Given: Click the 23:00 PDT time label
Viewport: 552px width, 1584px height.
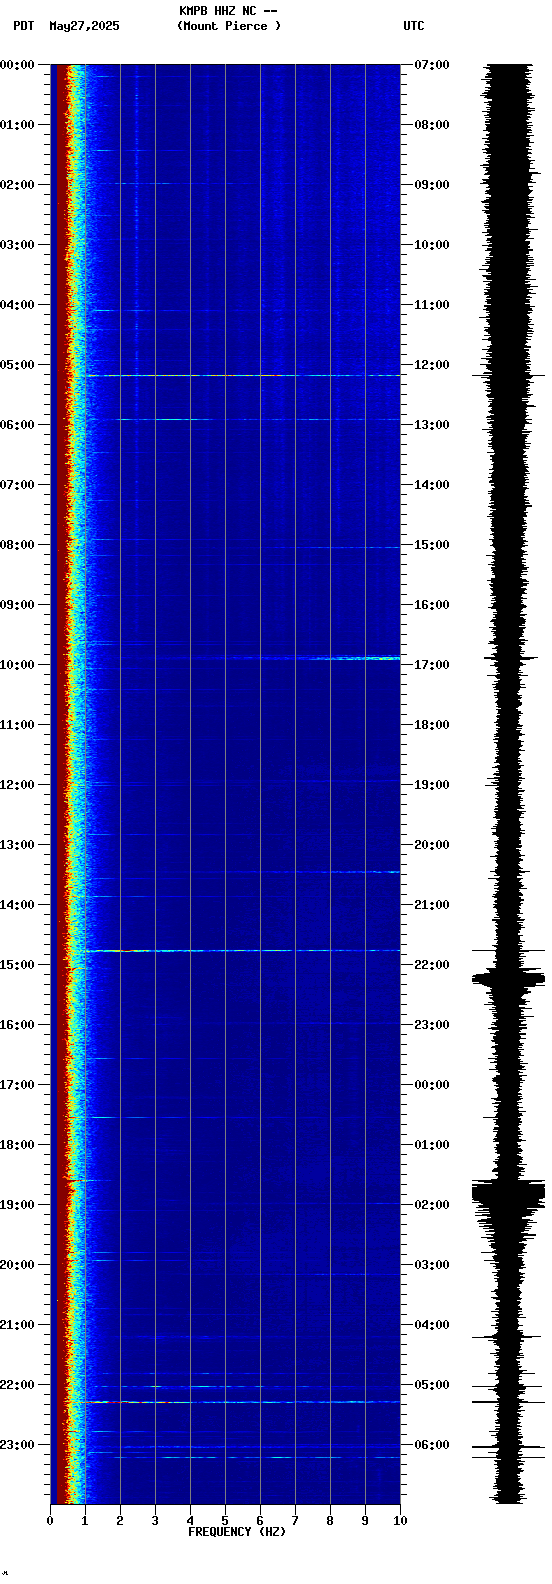Looking at the screenshot, I should click(x=18, y=1445).
